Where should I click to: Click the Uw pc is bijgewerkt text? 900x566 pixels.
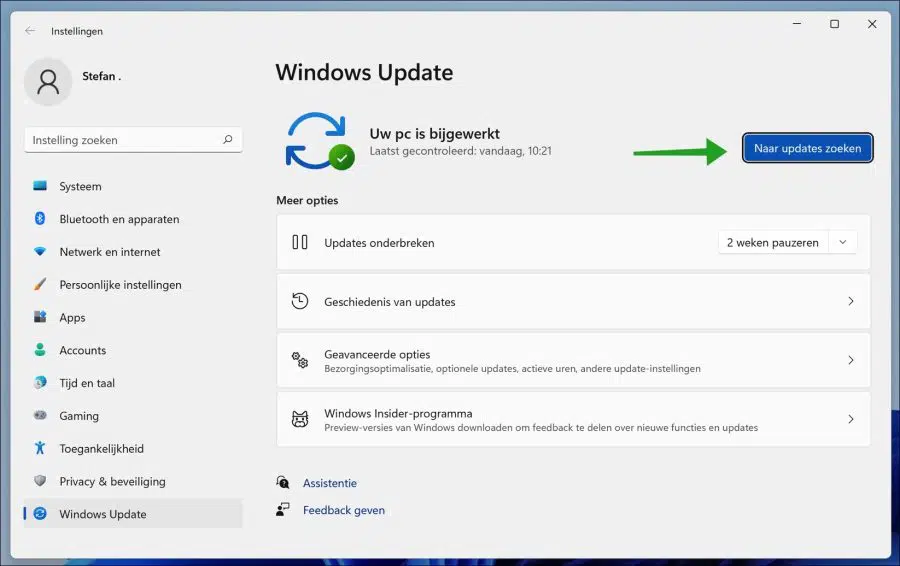[x=435, y=133]
